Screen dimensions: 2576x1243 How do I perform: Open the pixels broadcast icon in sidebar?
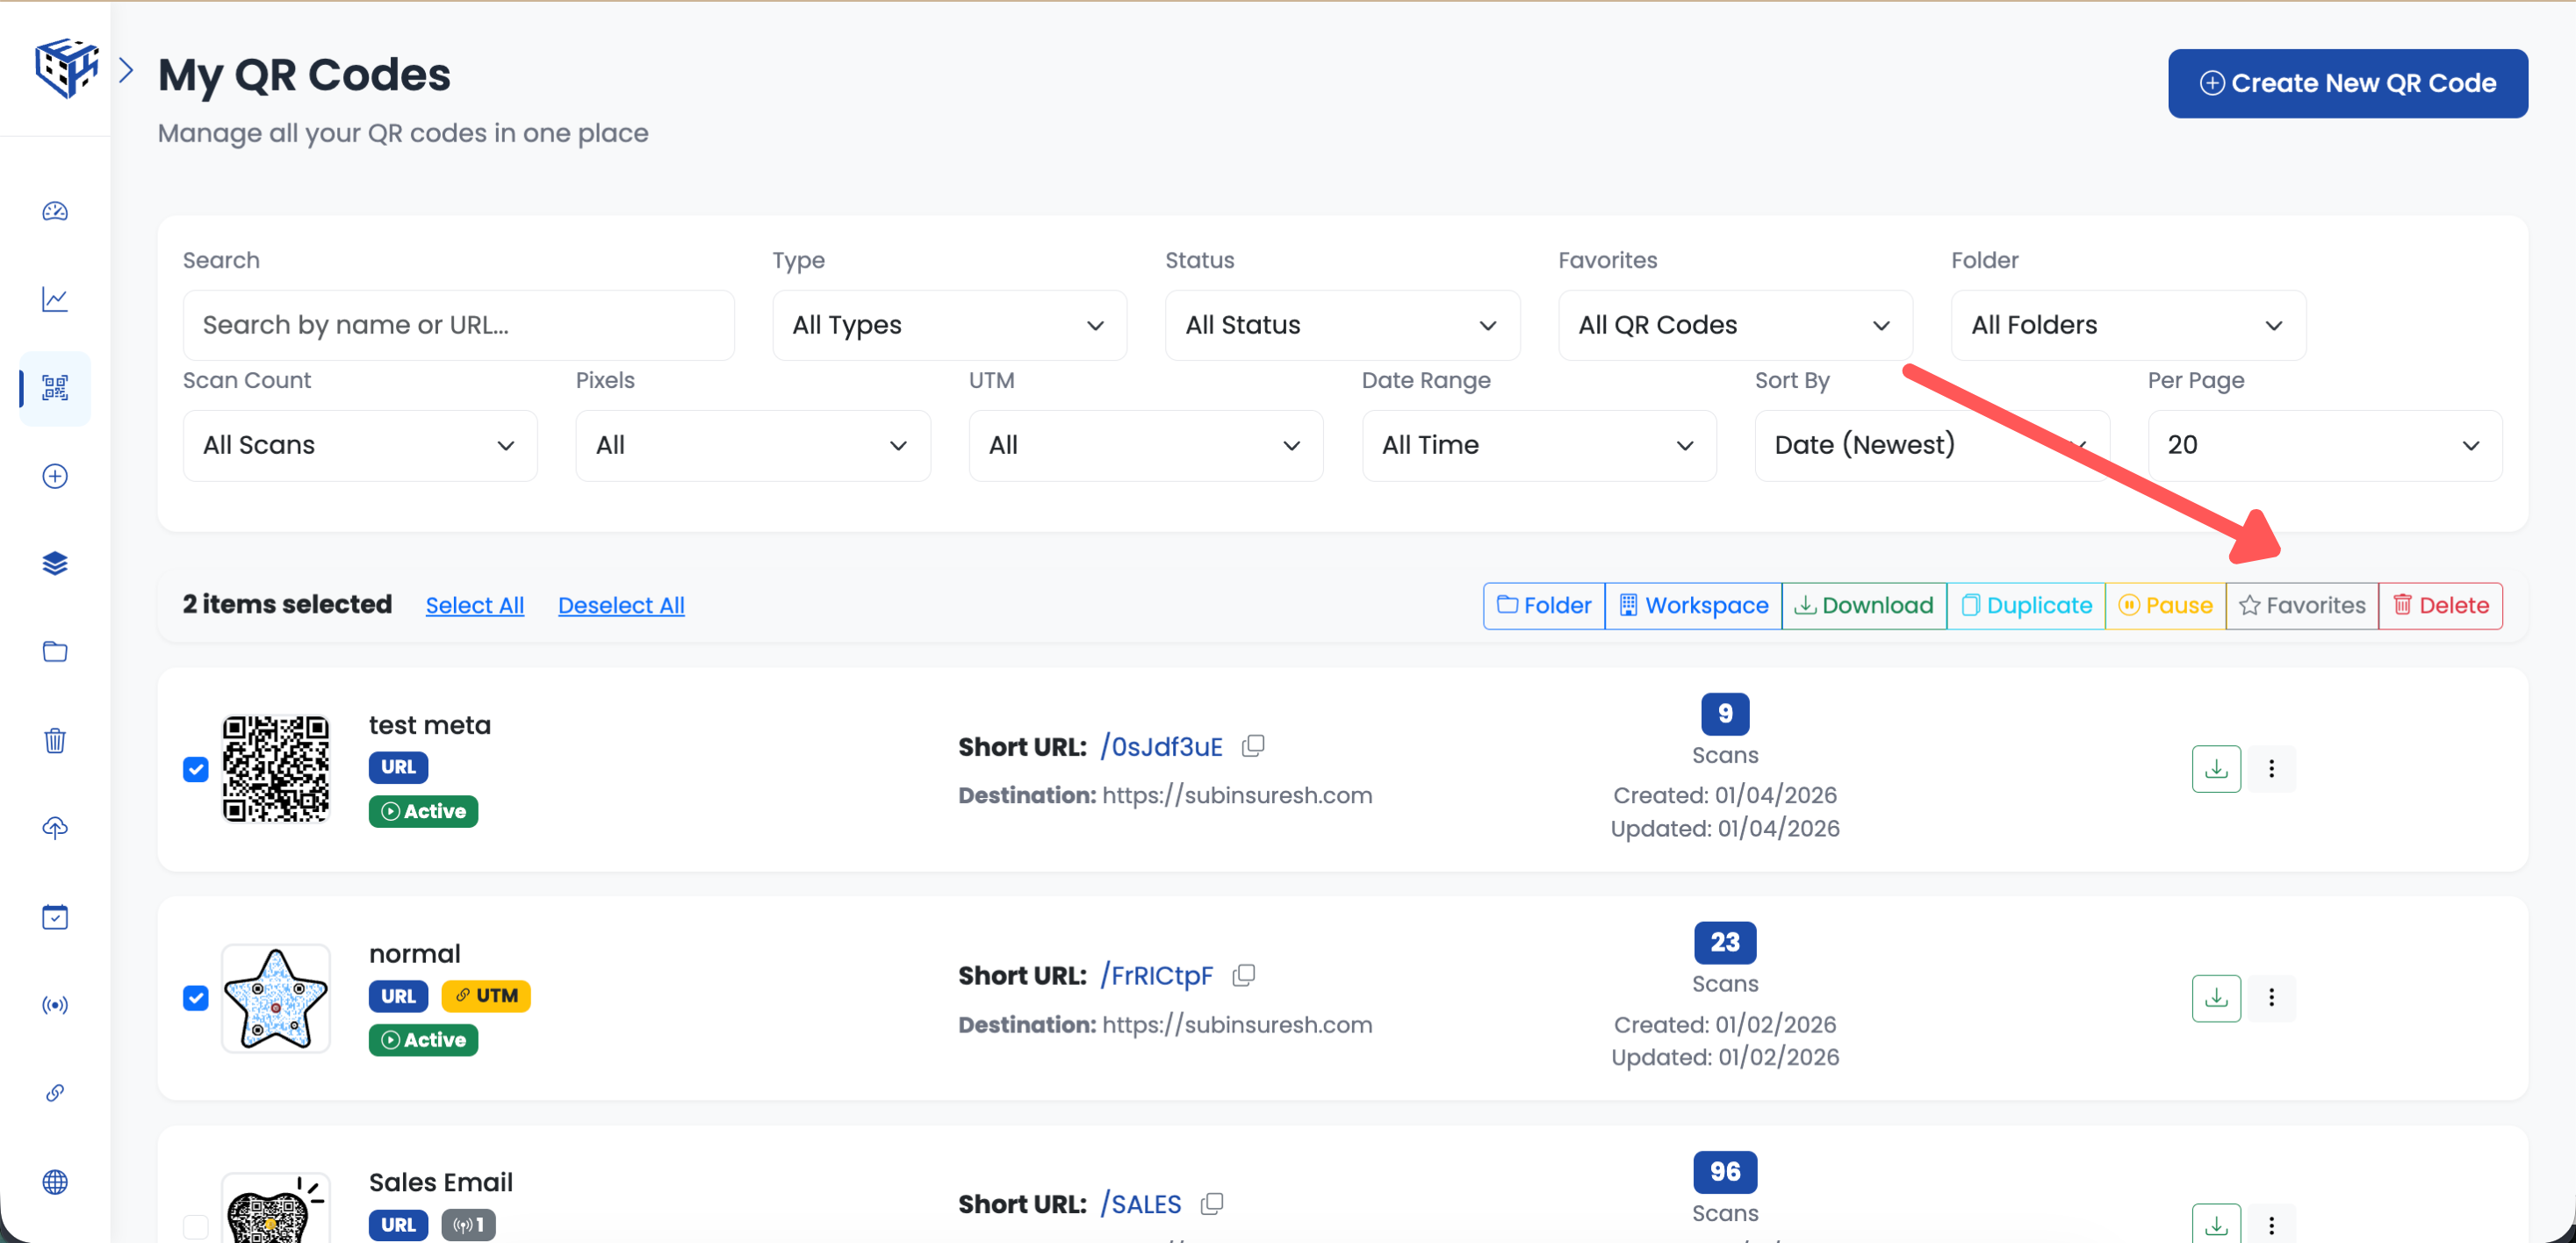pos(54,1005)
